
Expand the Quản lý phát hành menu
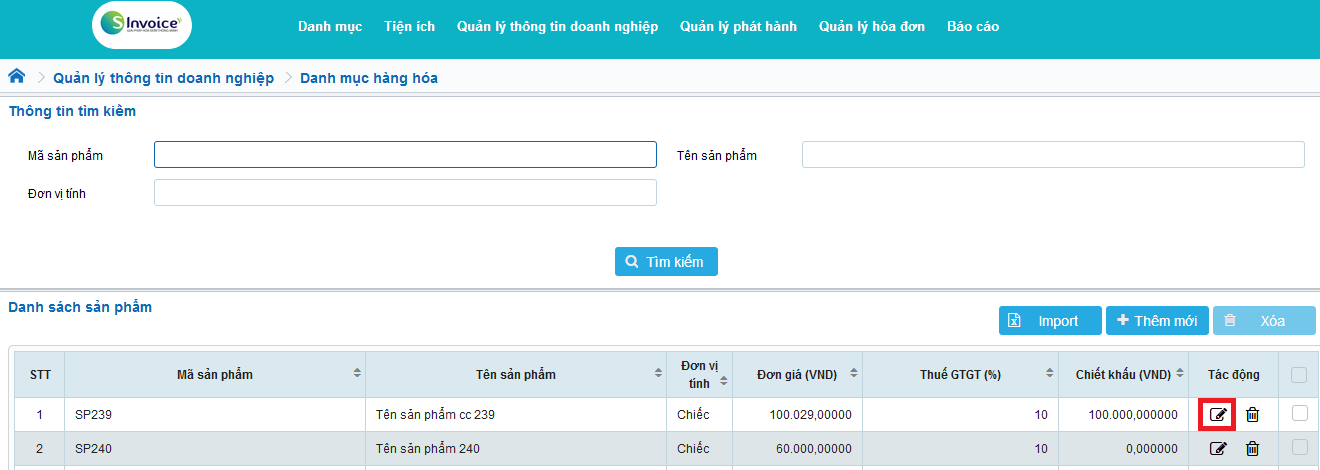[x=738, y=27]
